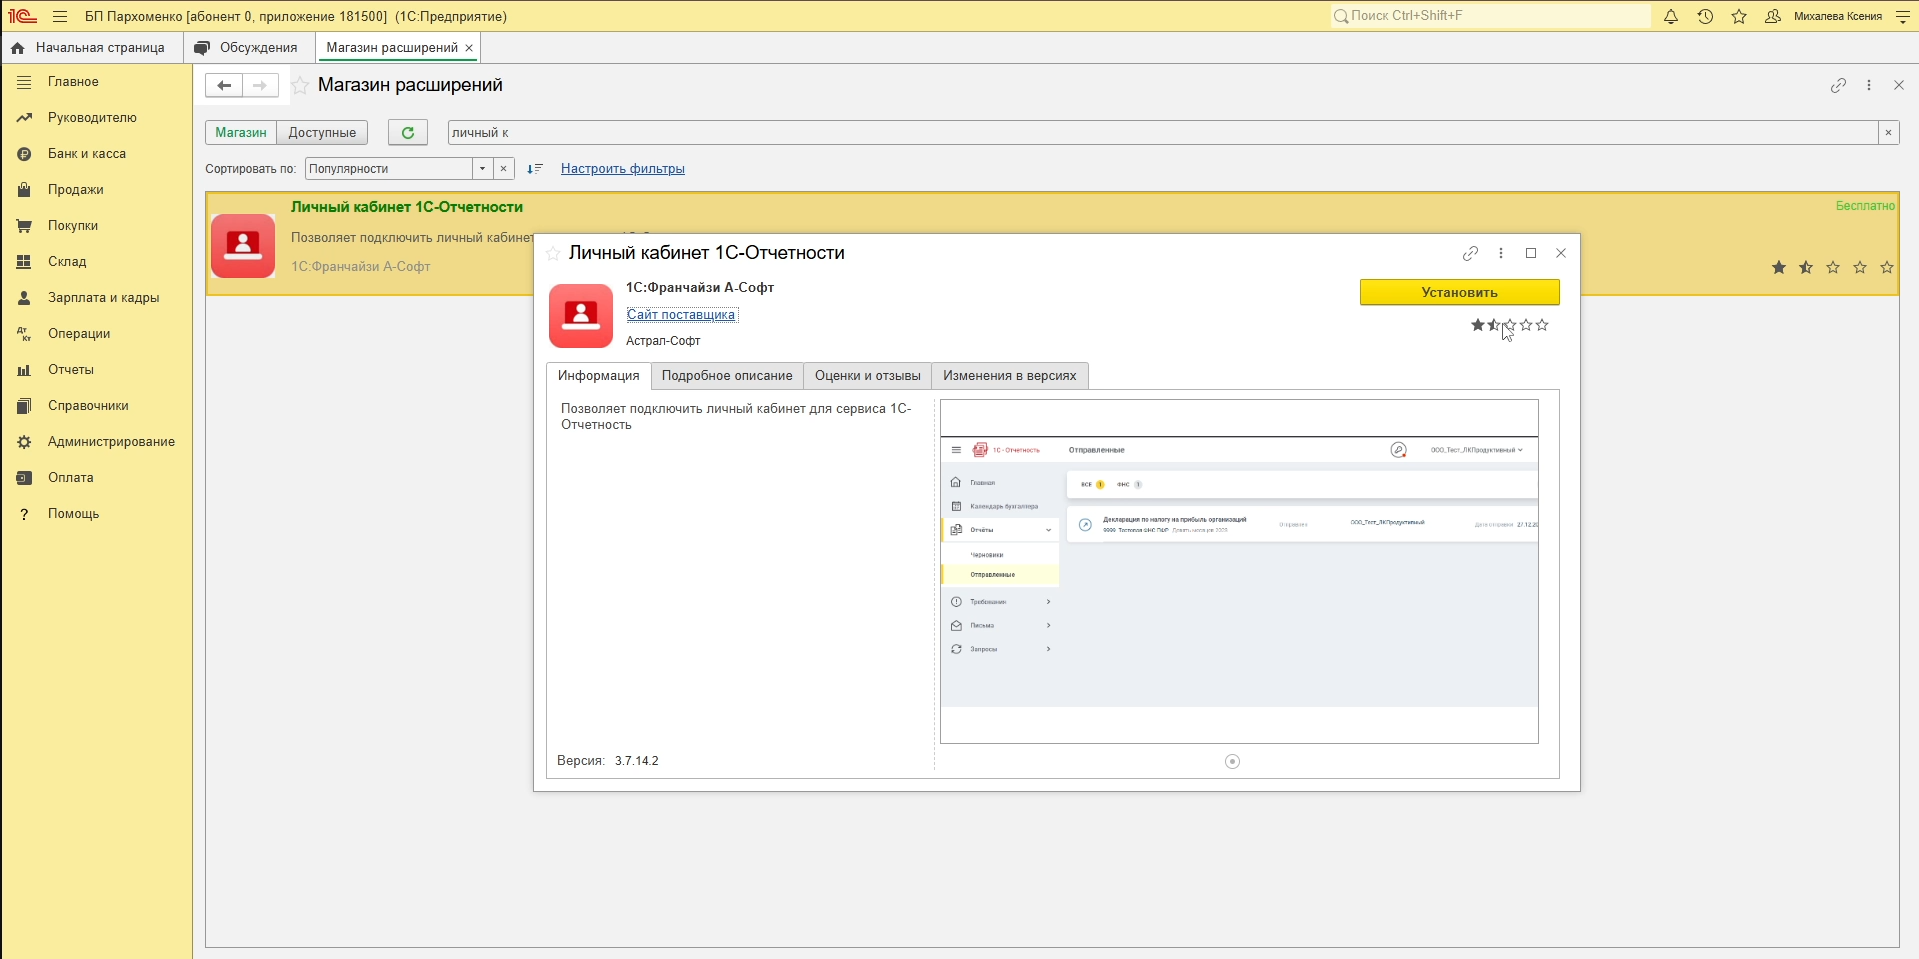This screenshot has width=1919, height=959.
Task: Open more options menu of Магазин расширений page
Action: 1869,85
